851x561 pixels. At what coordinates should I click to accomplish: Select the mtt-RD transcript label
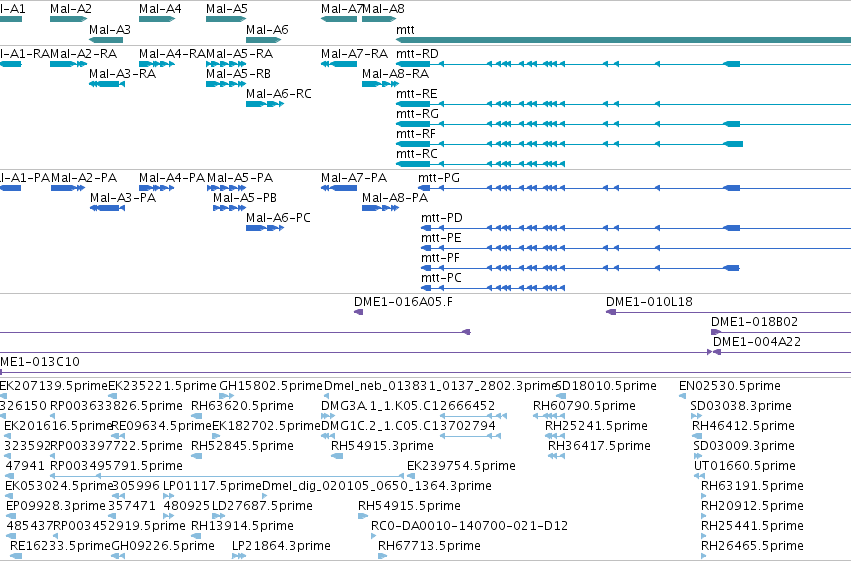click(417, 54)
